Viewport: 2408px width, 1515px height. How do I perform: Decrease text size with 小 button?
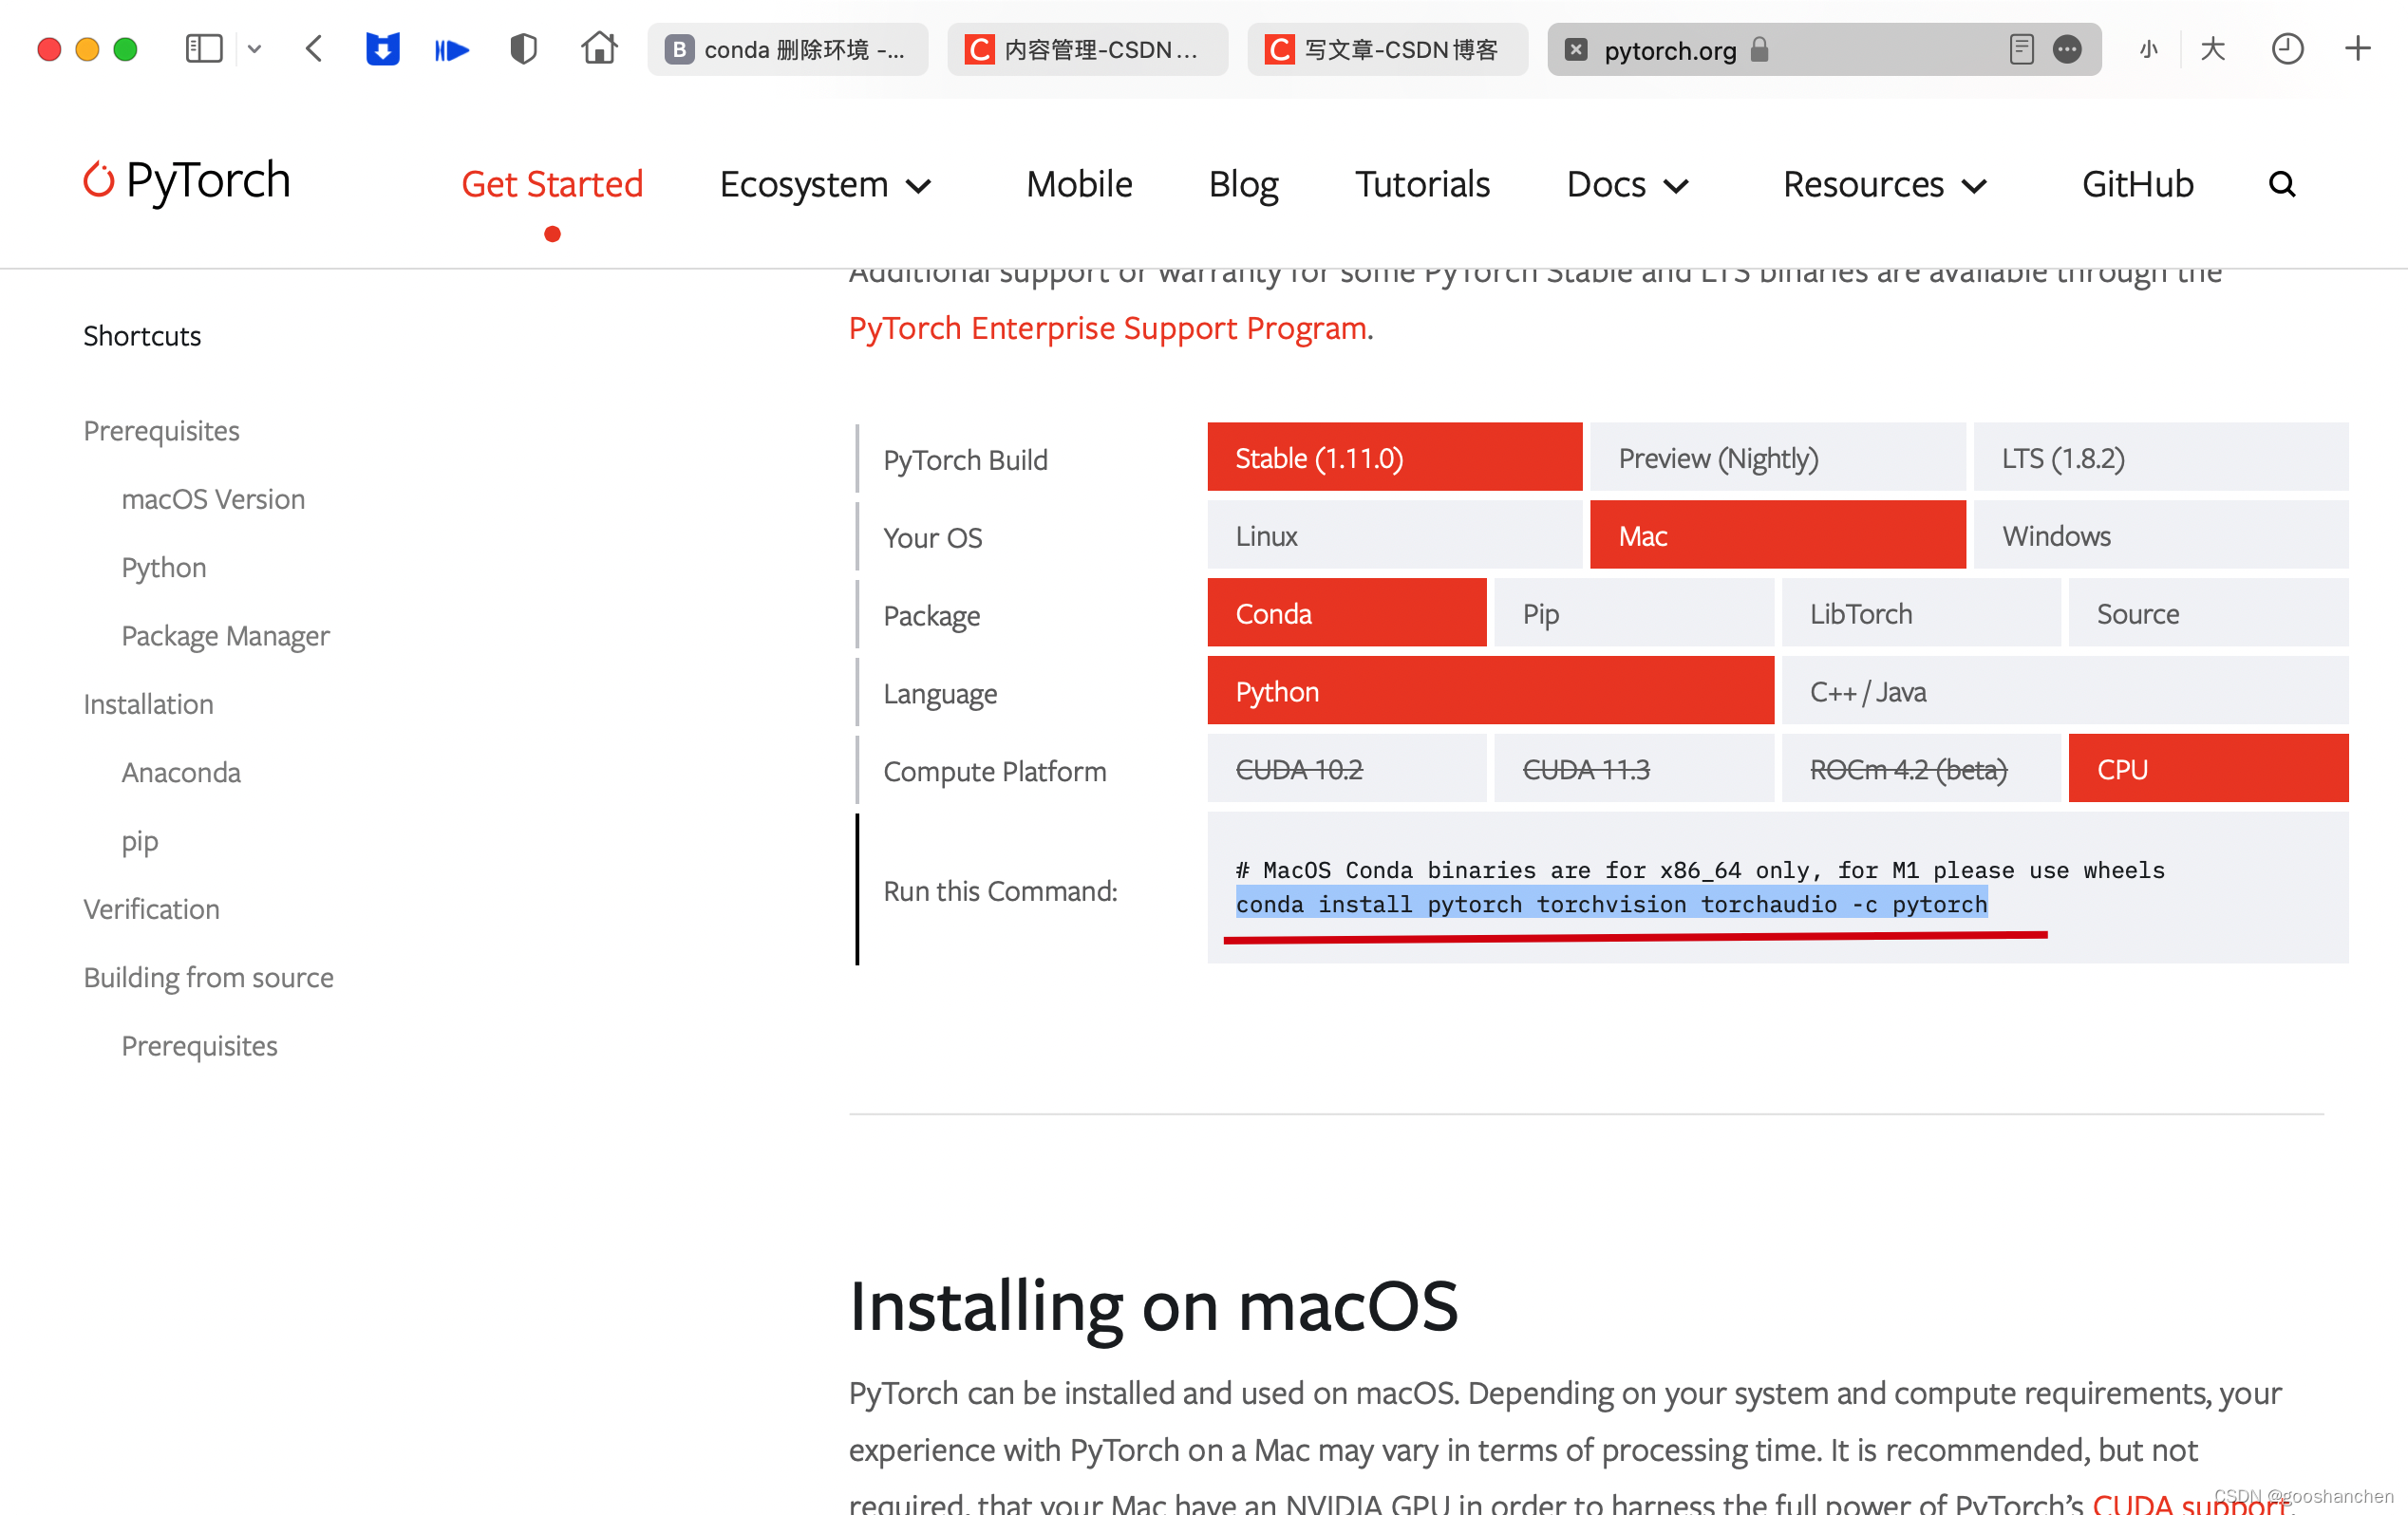pos(2148,49)
